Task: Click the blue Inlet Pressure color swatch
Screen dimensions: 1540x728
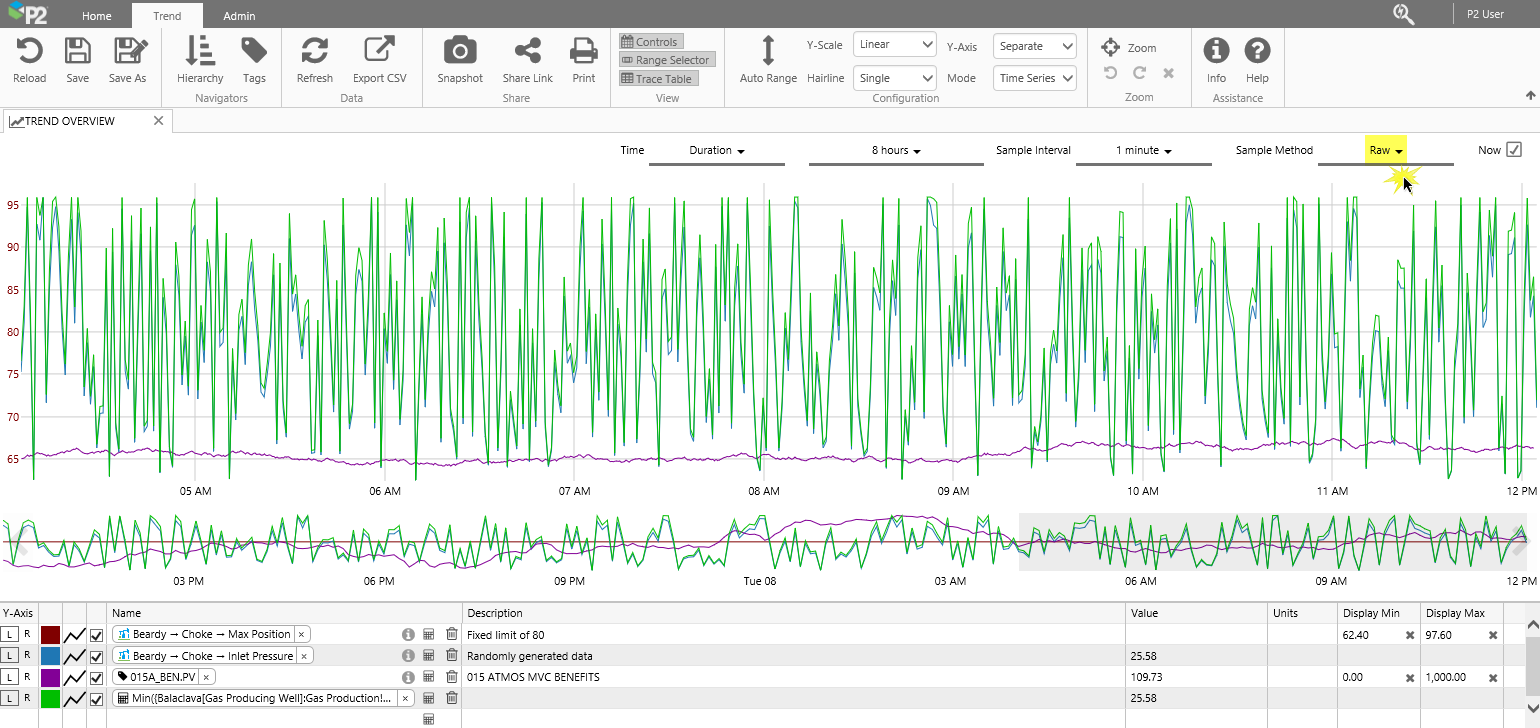Action: [x=50, y=656]
